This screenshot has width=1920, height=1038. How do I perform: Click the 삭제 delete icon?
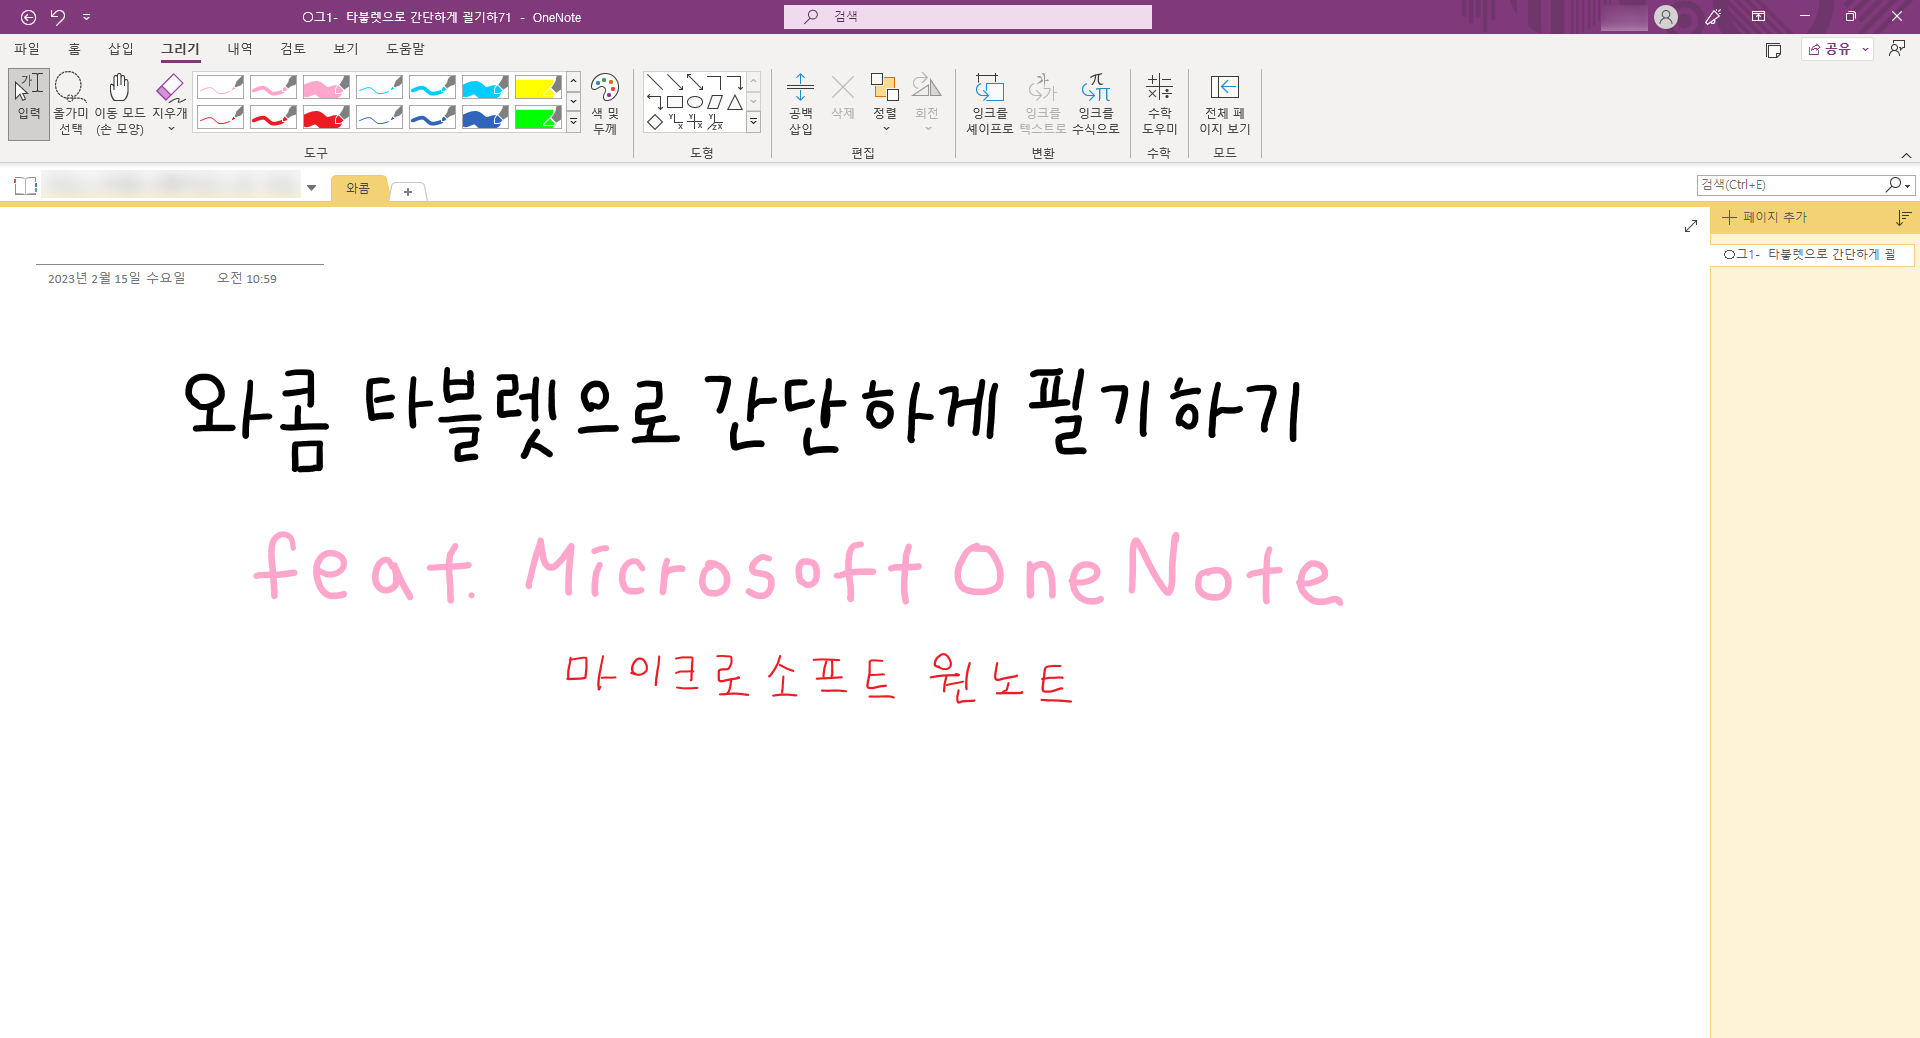tap(843, 97)
